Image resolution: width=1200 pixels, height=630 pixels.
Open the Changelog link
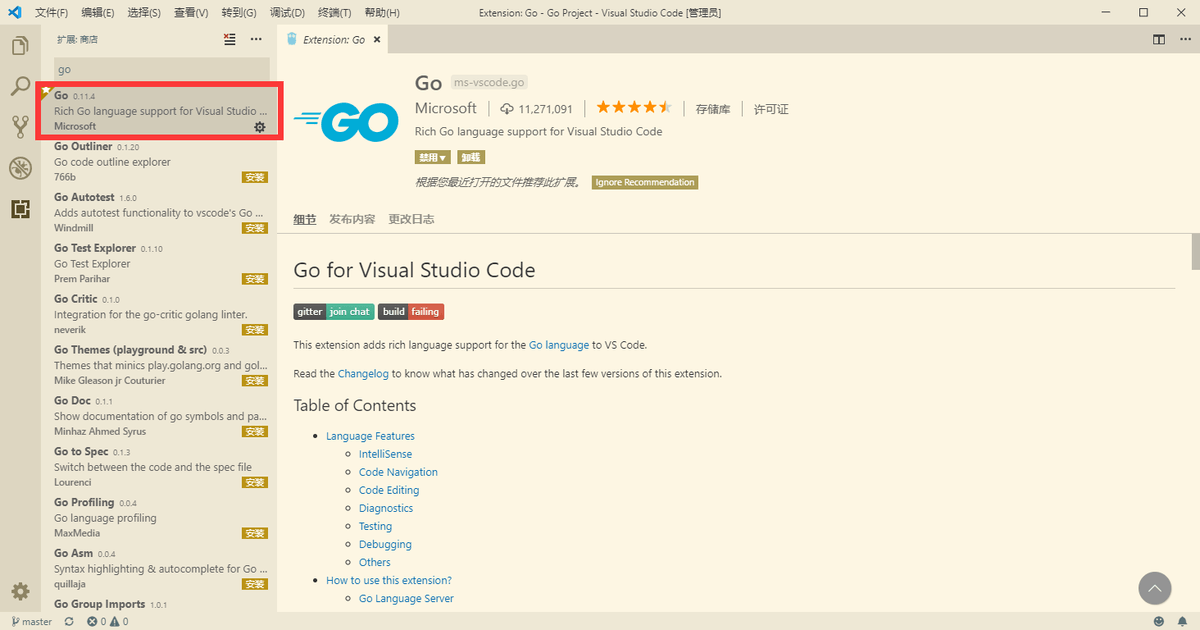362,373
